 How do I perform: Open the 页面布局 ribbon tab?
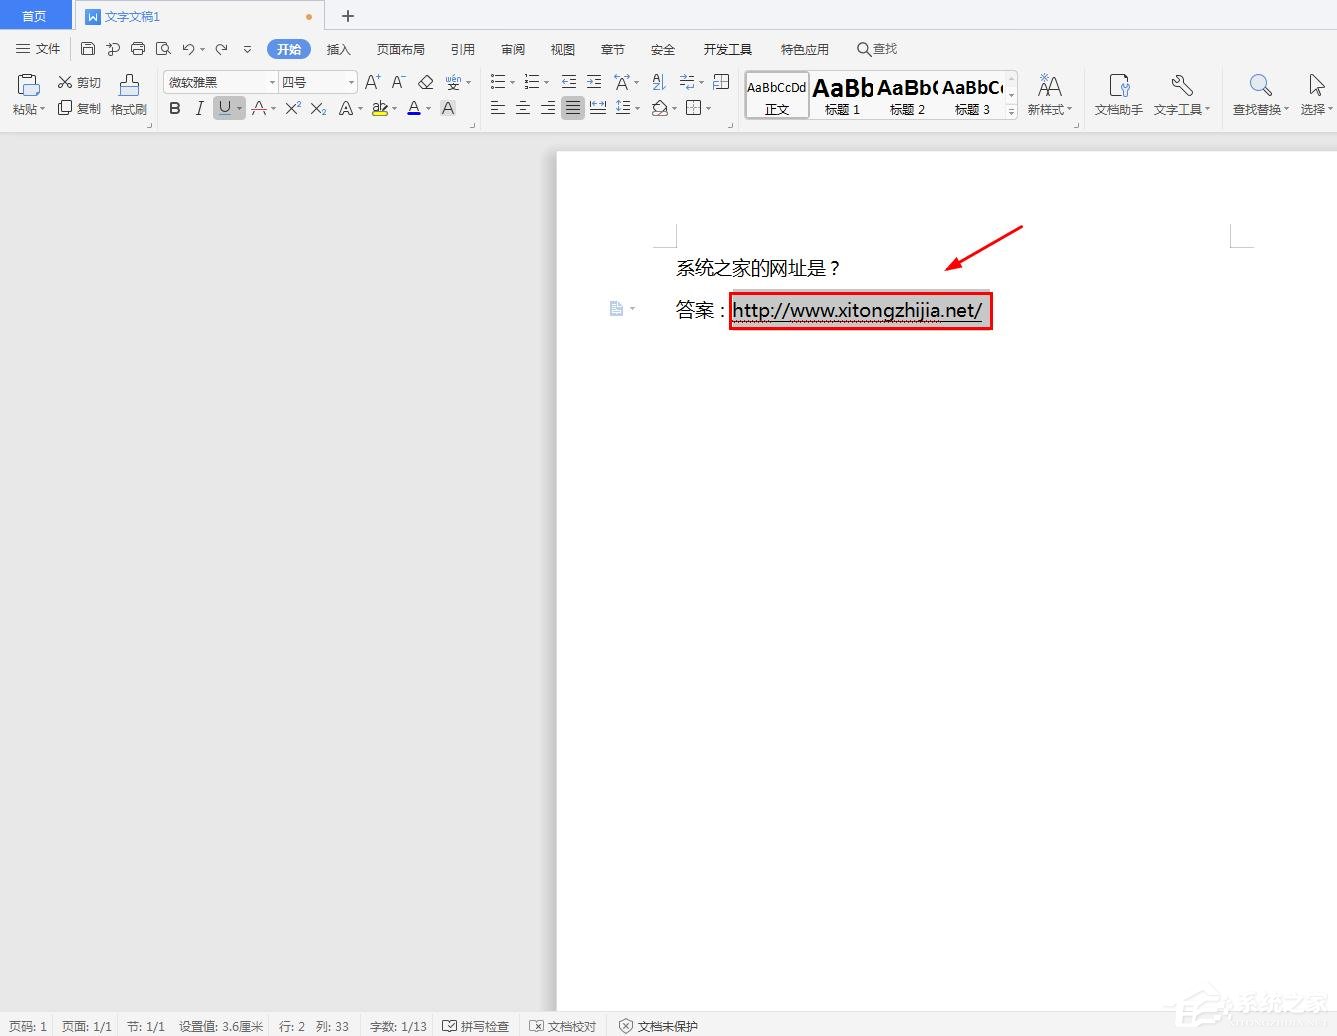click(400, 49)
